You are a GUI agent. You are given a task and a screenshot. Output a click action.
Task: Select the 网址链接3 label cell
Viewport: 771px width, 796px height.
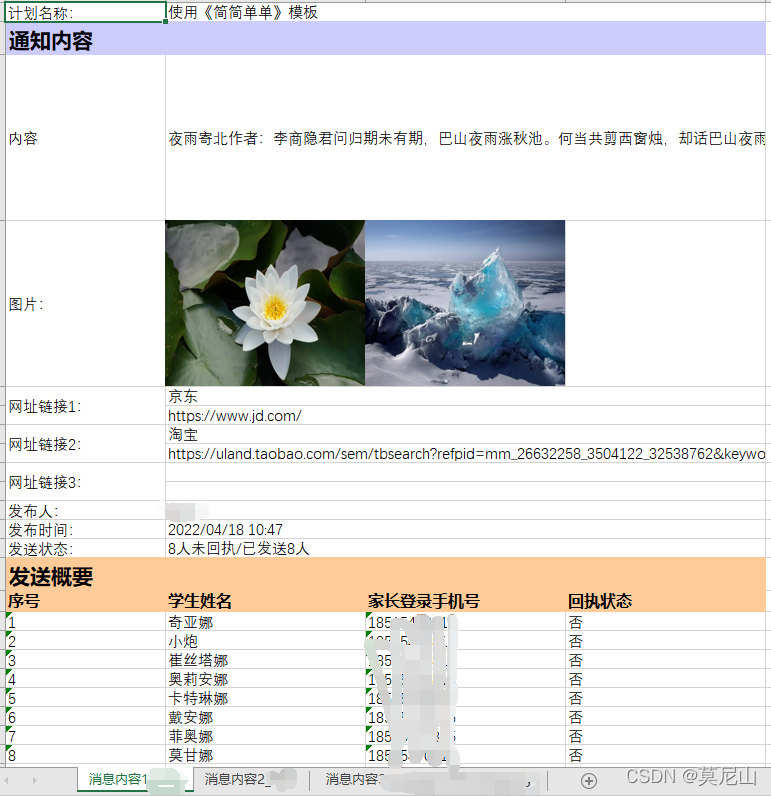click(x=85, y=482)
